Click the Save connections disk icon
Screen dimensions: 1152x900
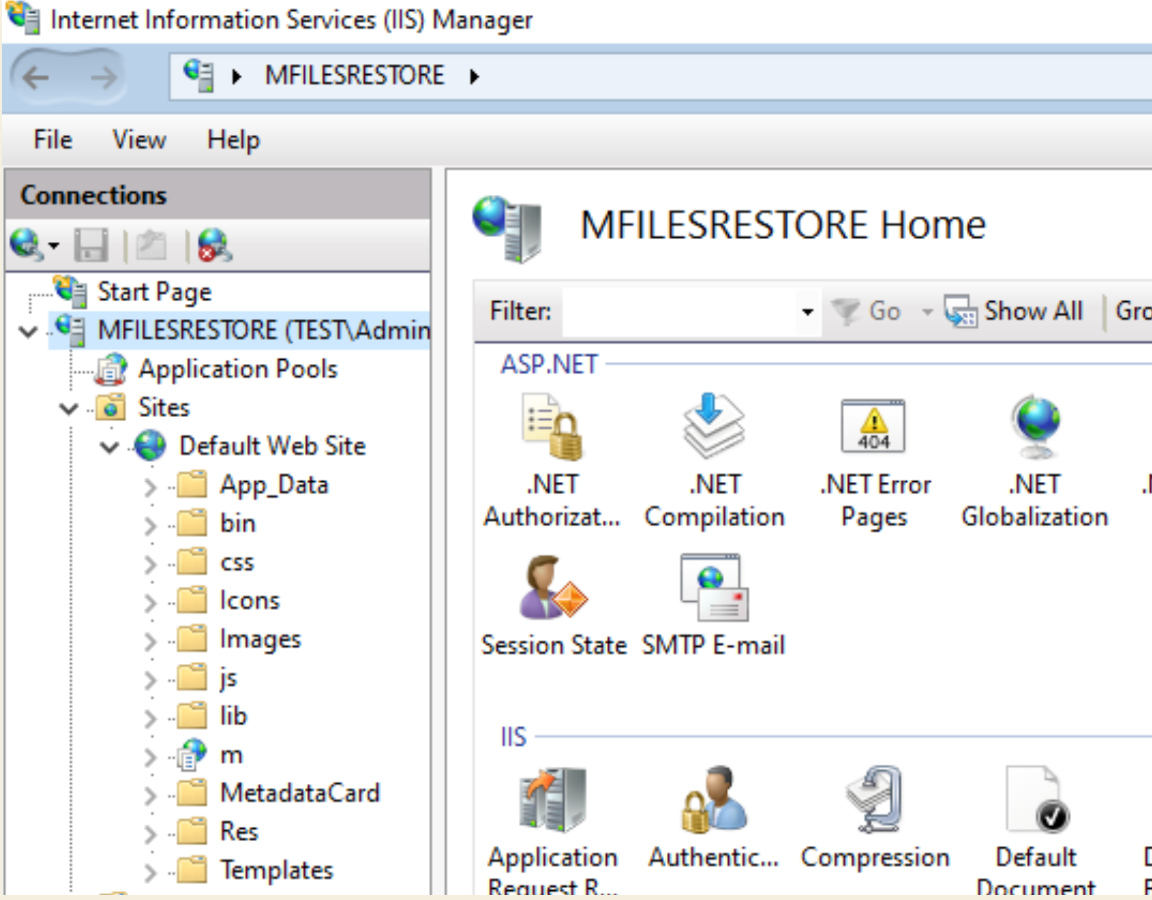(91, 245)
